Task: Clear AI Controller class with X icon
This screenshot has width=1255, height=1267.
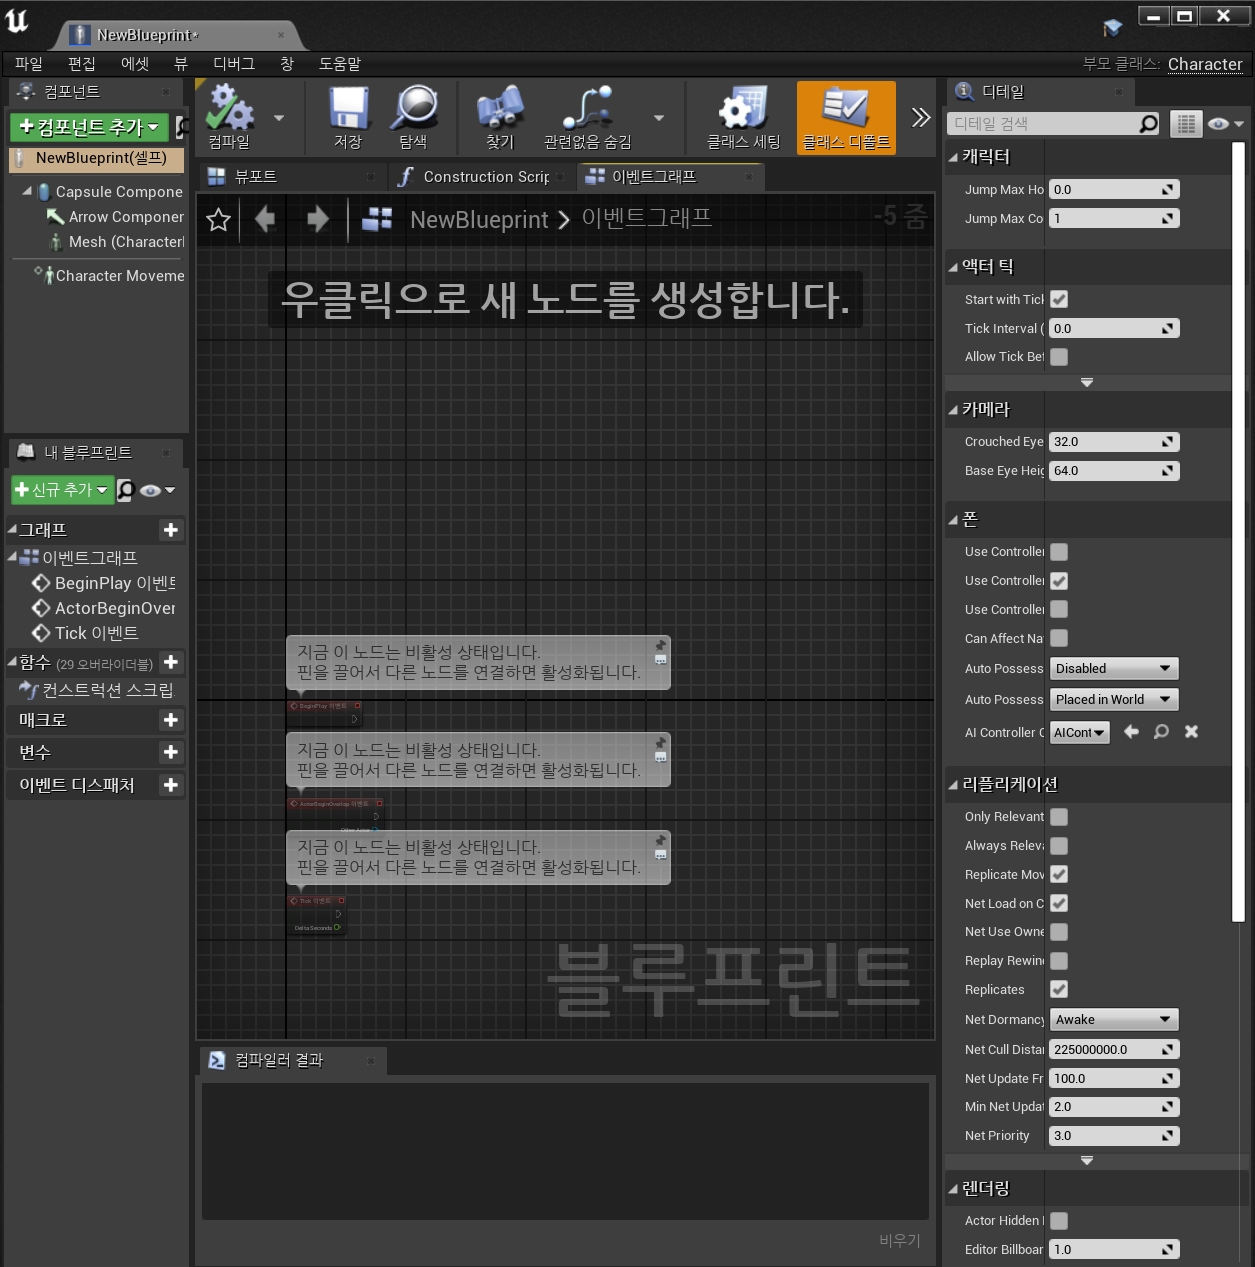Action: [x=1191, y=732]
